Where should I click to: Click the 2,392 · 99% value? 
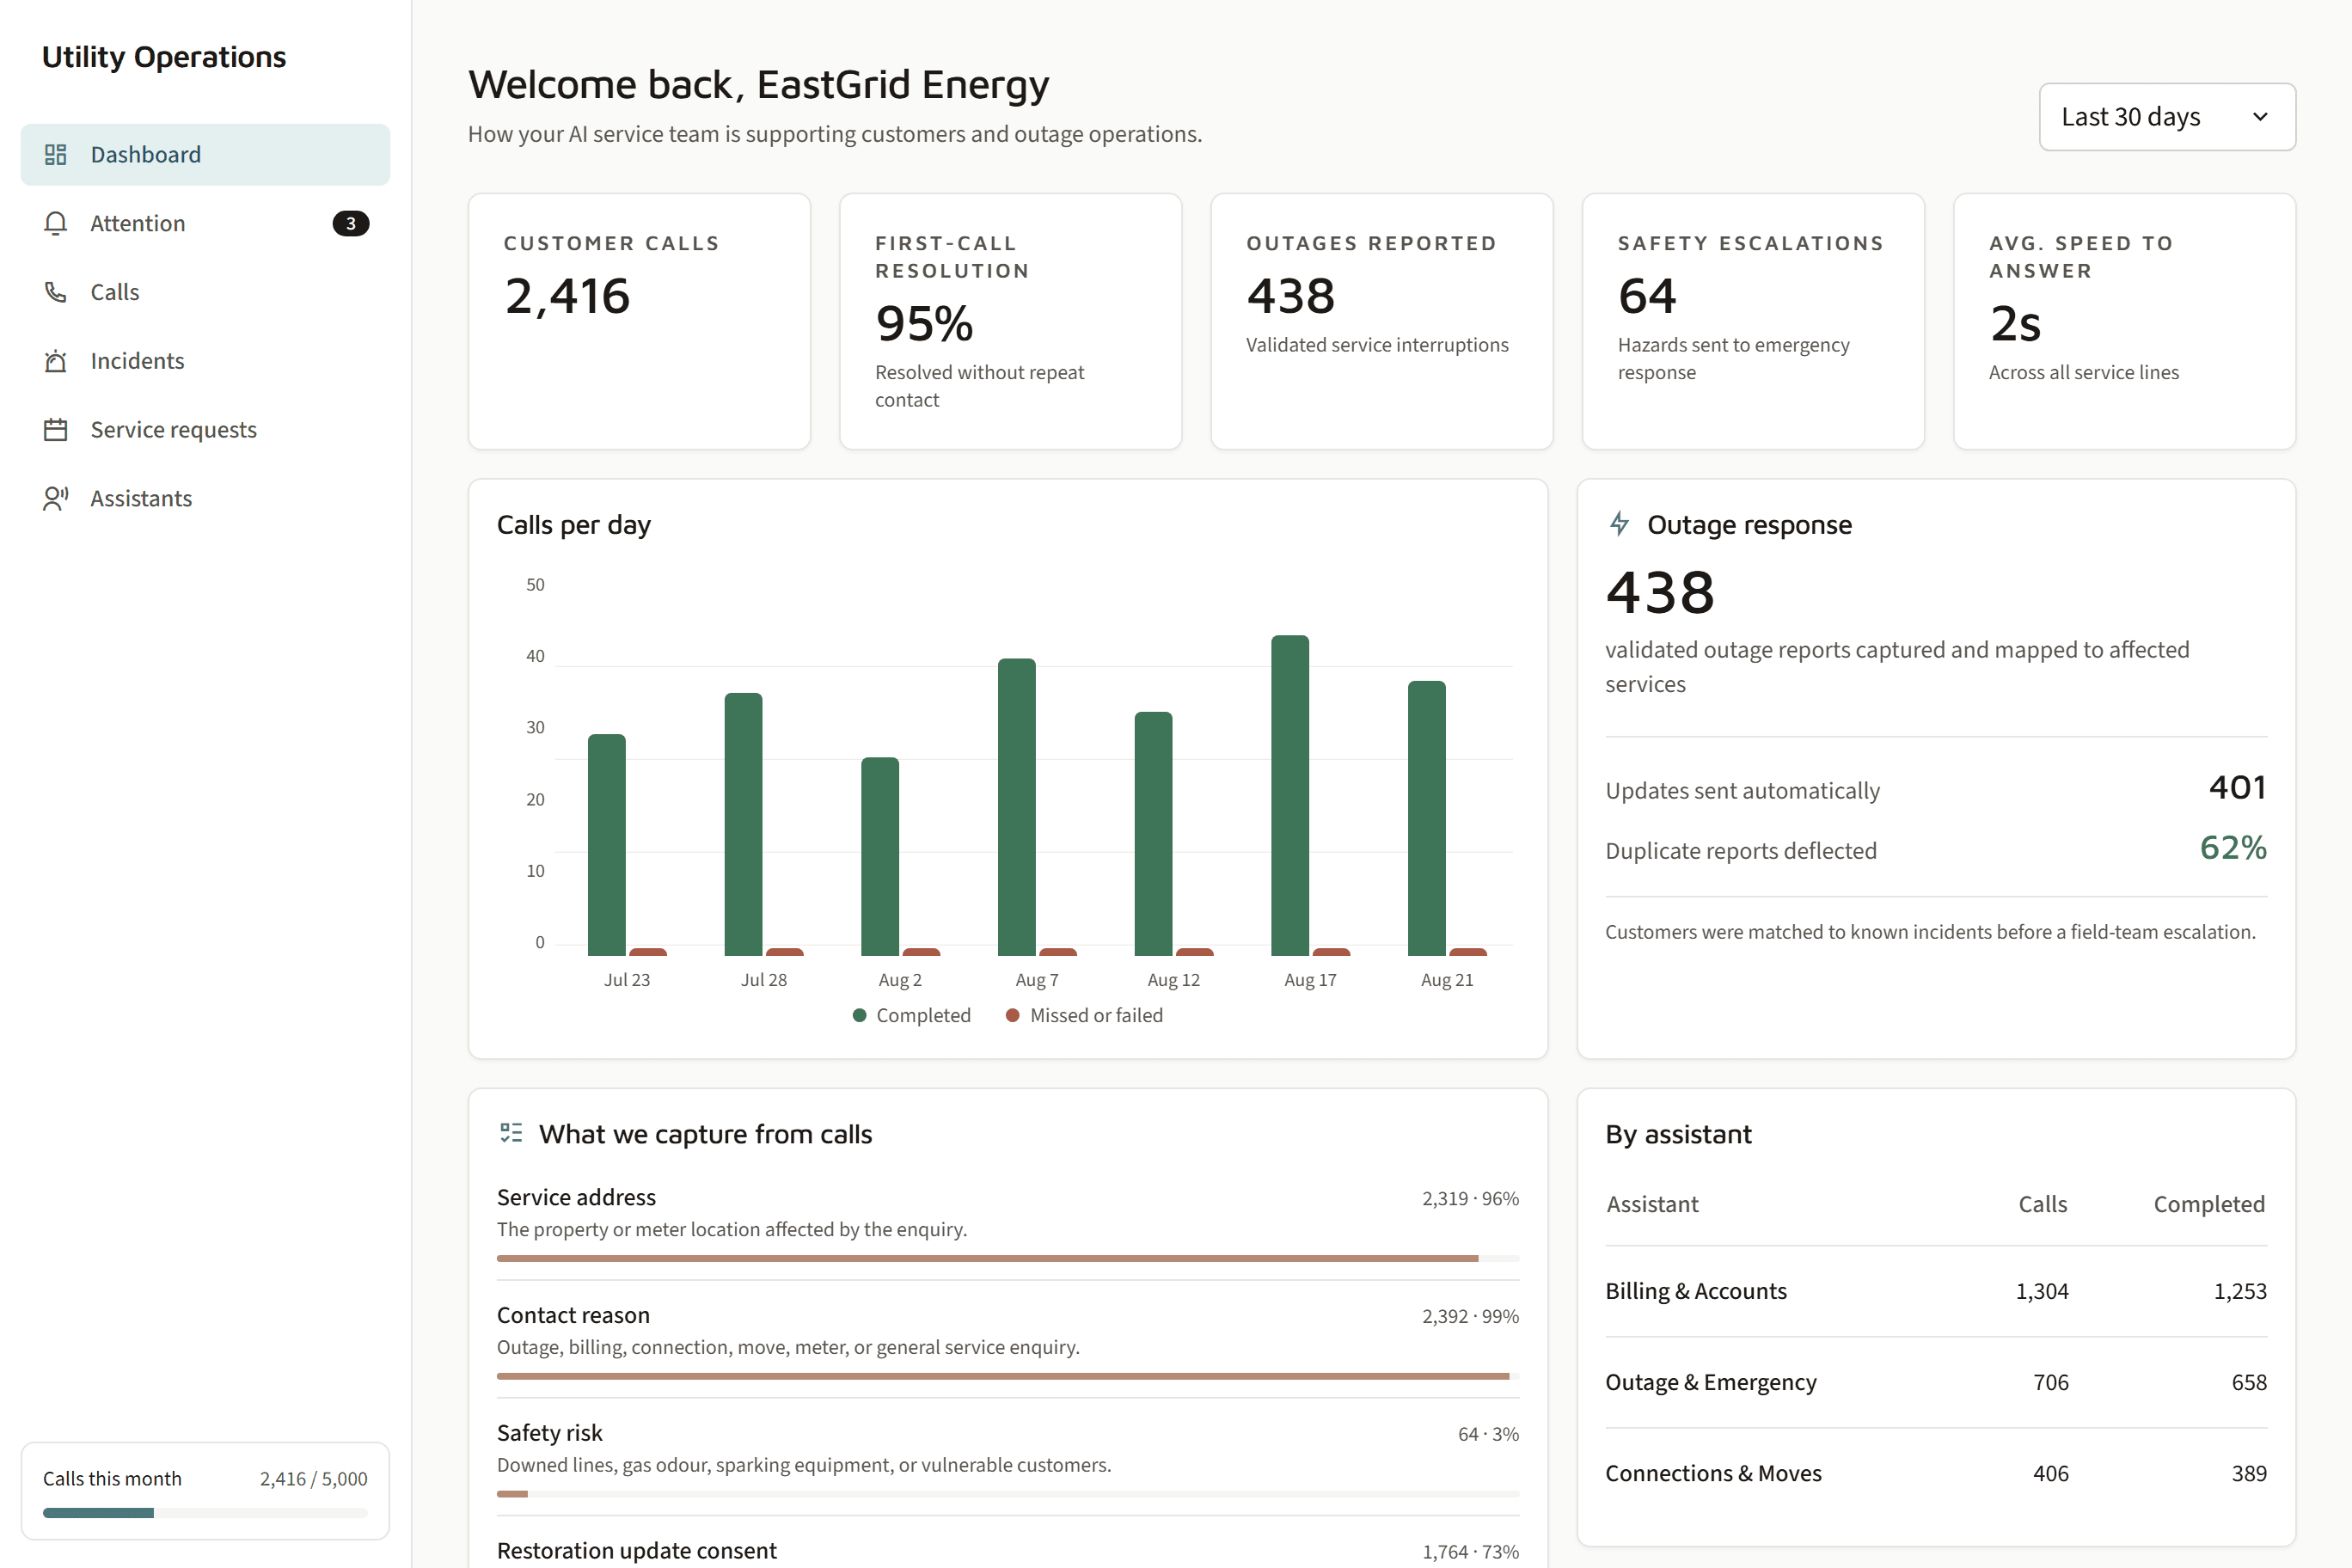[1470, 1316]
